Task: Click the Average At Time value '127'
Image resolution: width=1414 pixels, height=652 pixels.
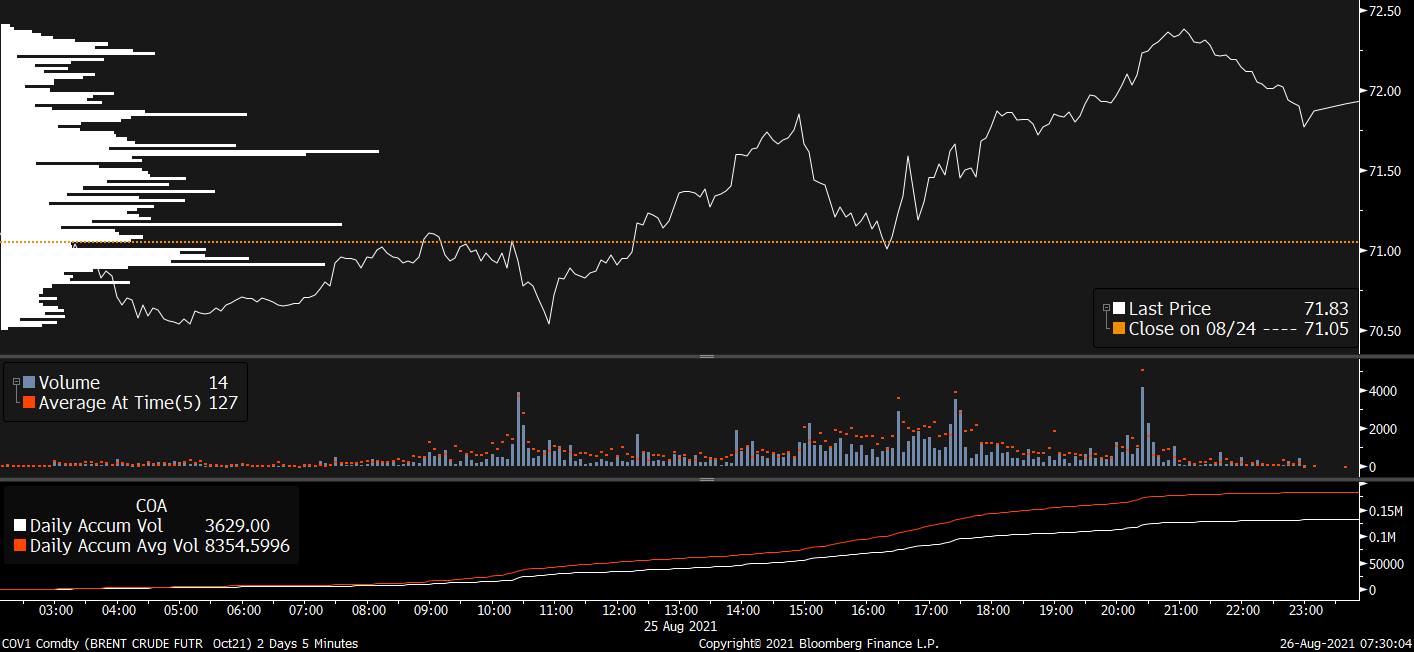Action: coord(222,403)
